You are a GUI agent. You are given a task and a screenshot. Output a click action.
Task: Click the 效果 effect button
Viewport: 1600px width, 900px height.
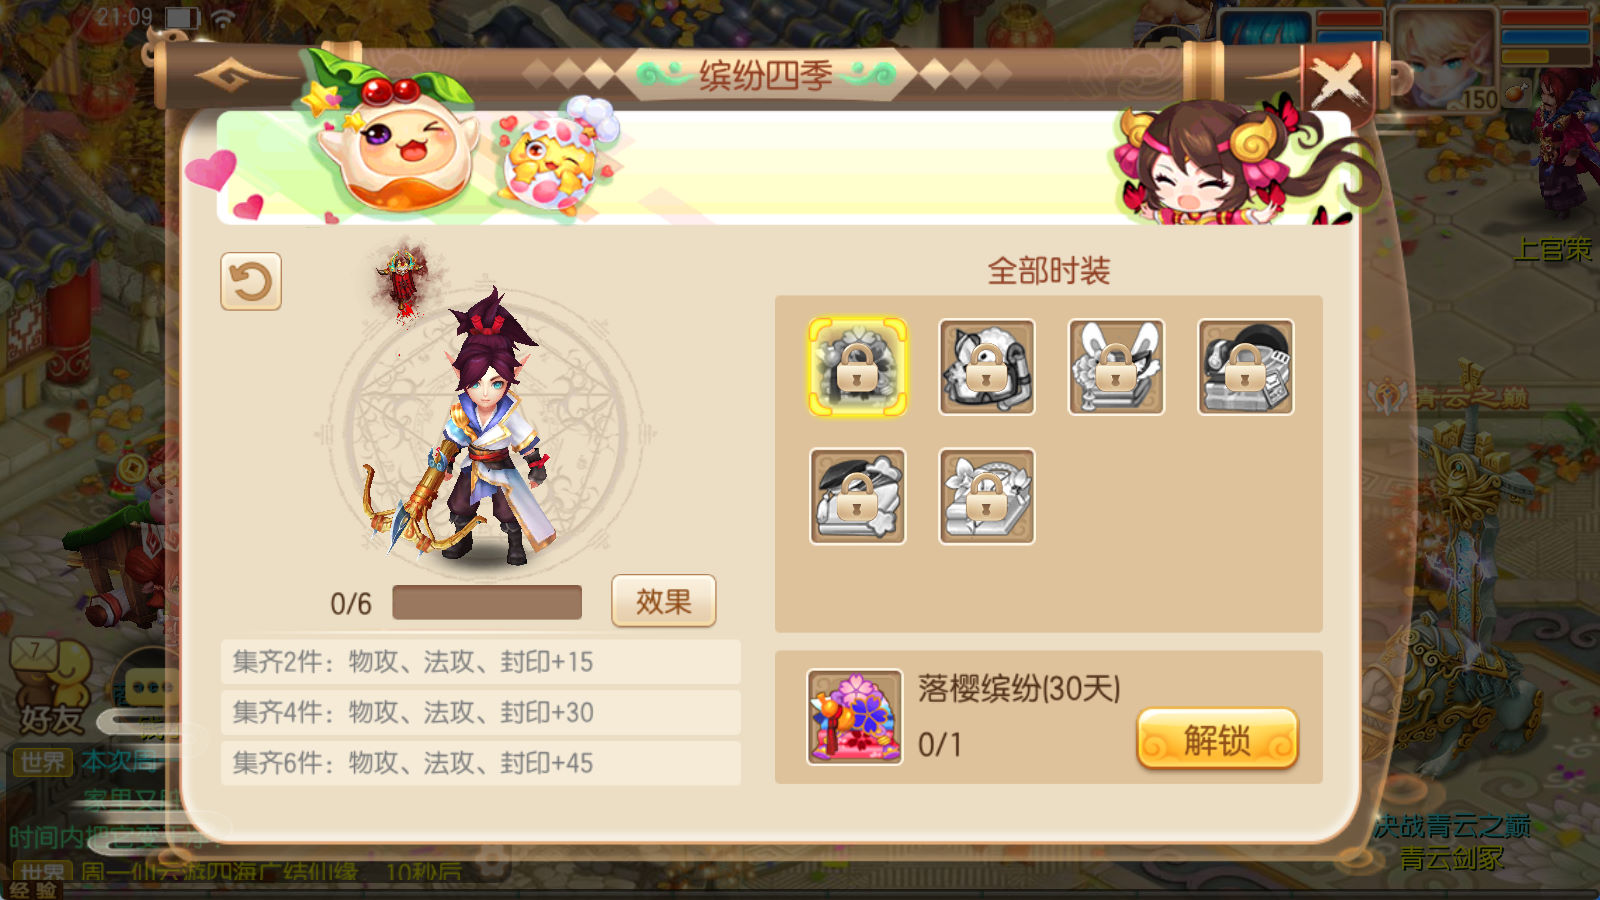pyautogui.click(x=664, y=601)
